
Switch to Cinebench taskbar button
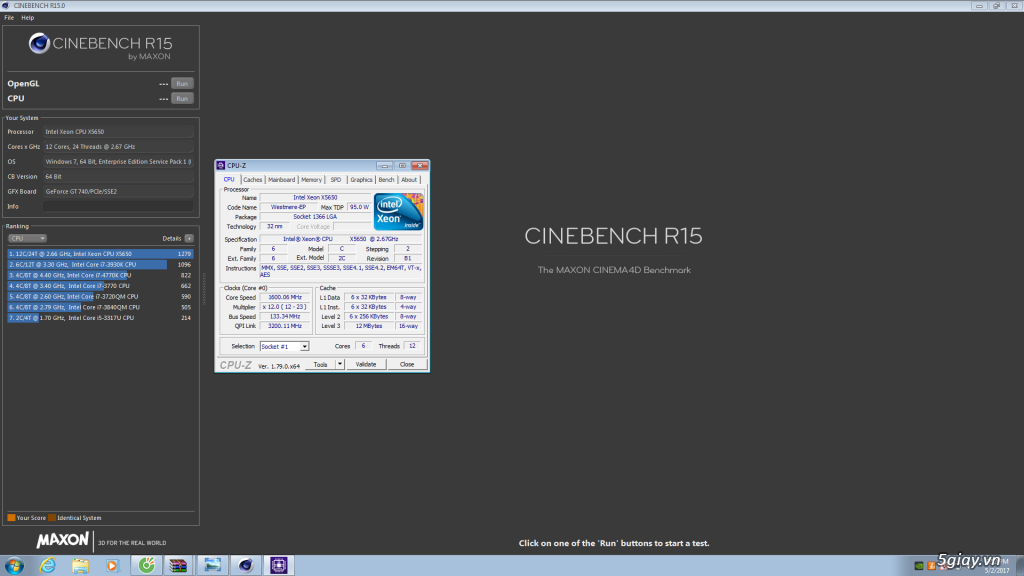[246, 565]
